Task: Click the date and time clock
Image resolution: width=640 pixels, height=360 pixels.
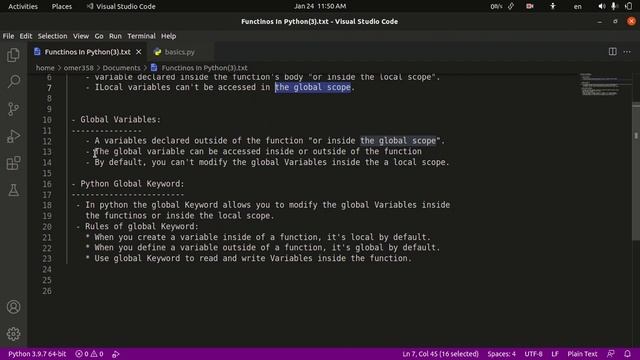Action: pyautogui.click(x=320, y=6)
